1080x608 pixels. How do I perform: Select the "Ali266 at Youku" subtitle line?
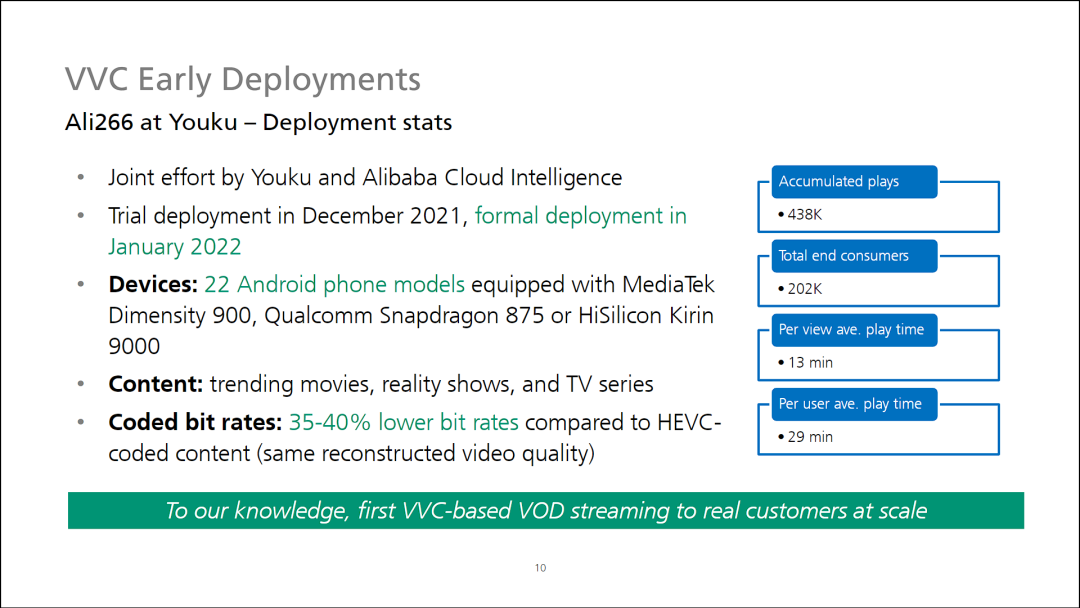click(x=258, y=123)
